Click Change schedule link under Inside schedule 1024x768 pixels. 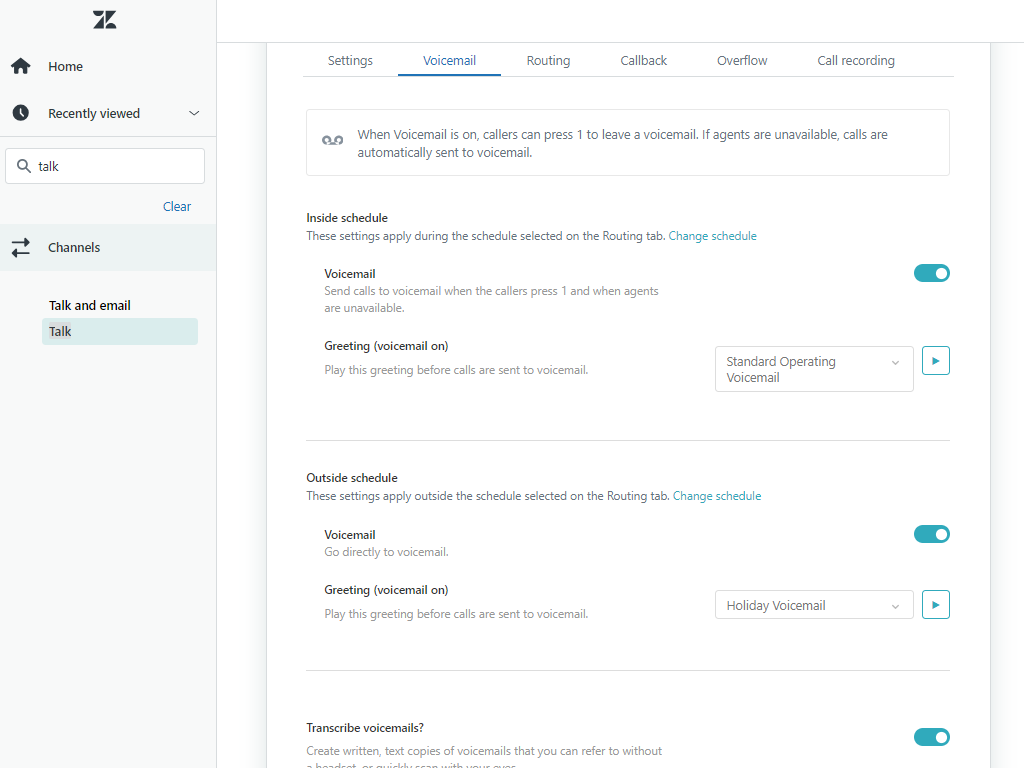[x=712, y=236]
